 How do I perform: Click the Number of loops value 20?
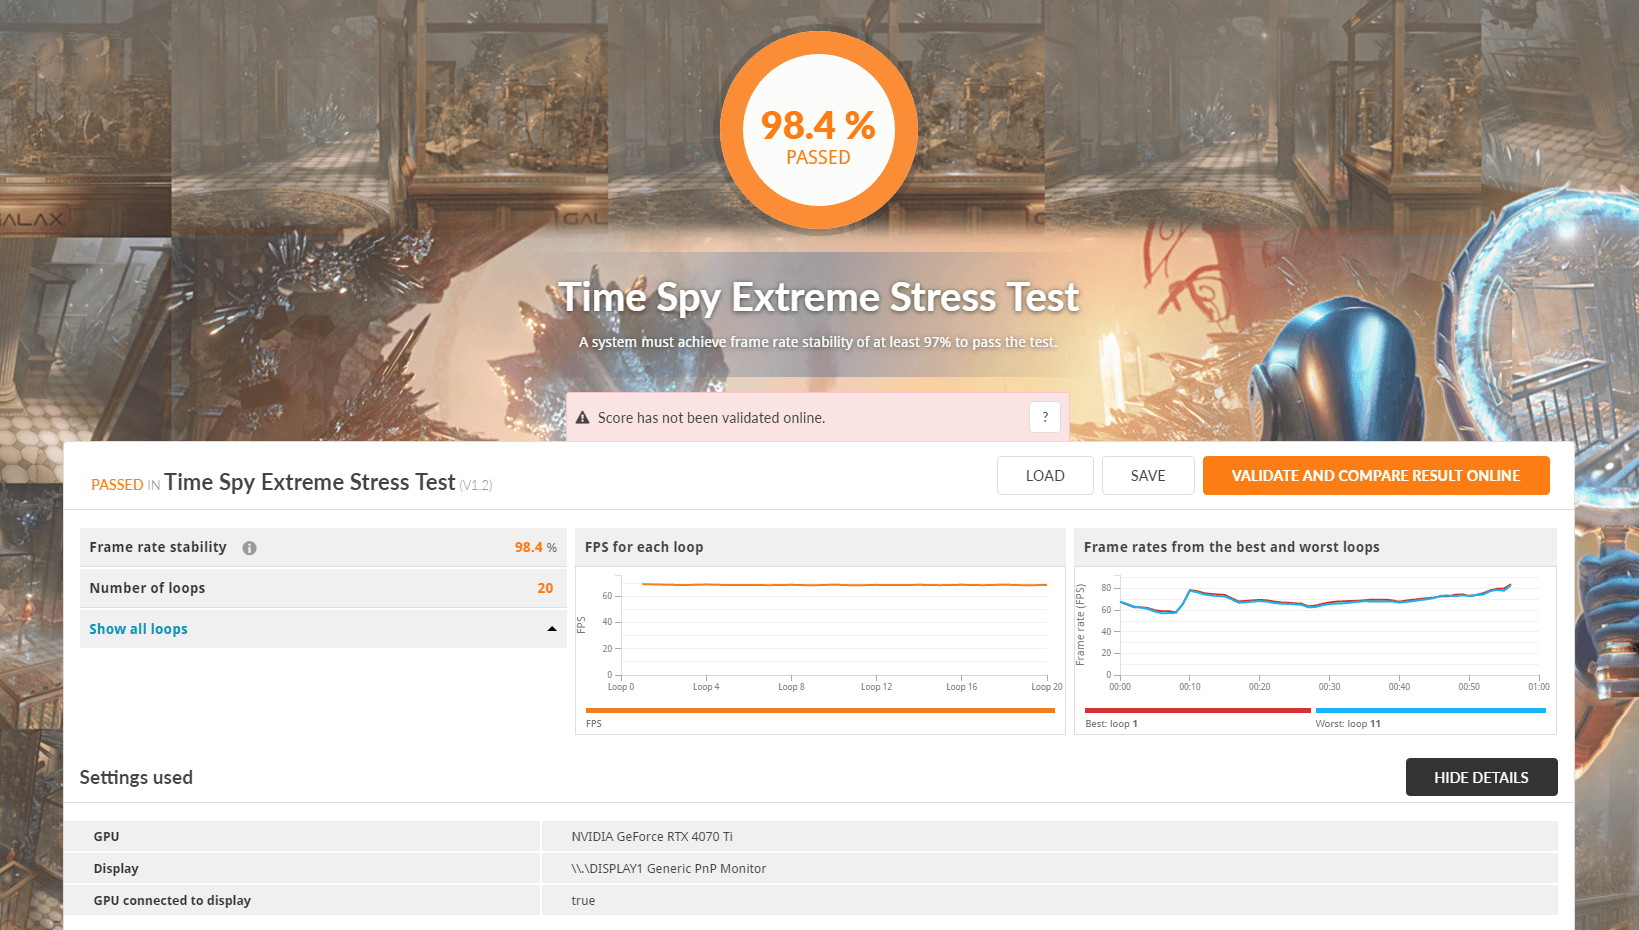545,588
